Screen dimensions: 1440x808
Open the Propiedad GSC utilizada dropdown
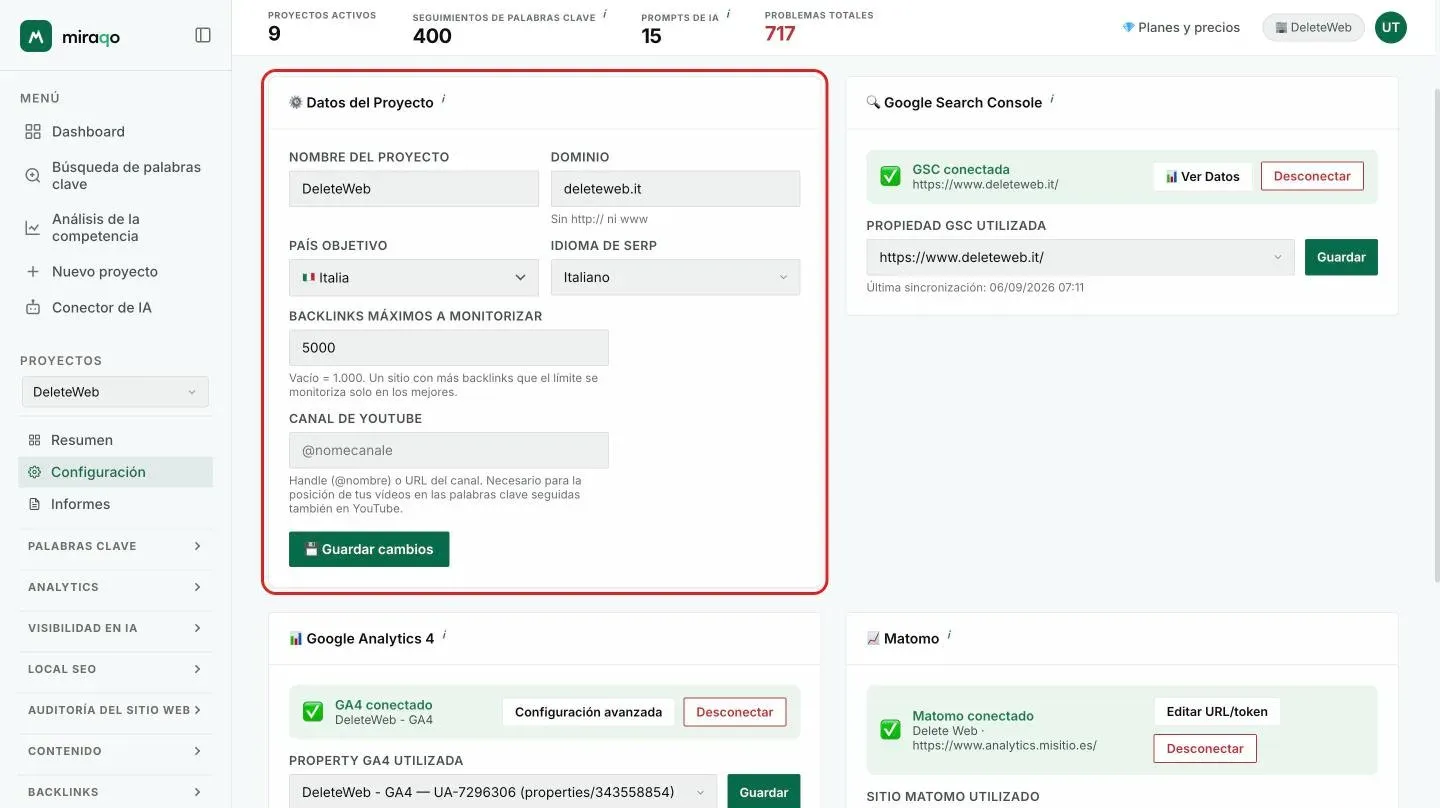(x=1080, y=257)
